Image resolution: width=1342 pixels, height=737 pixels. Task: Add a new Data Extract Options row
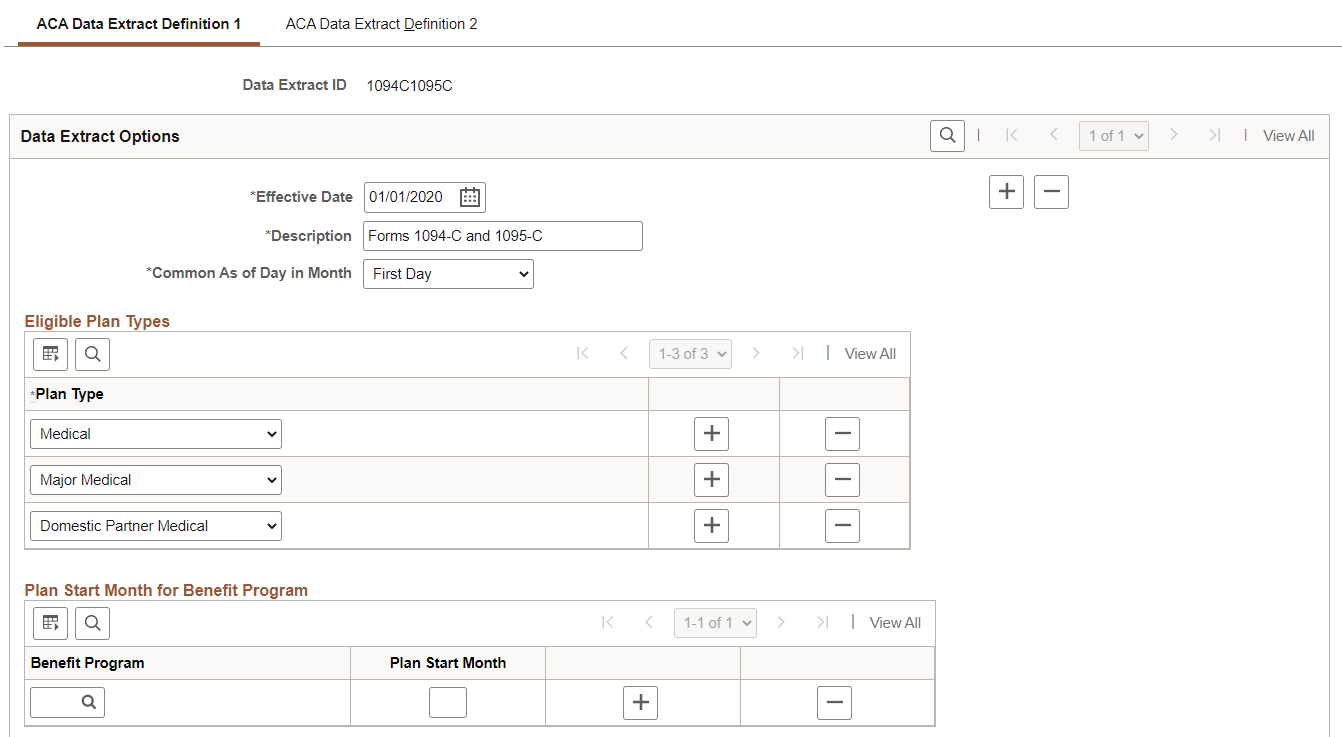coord(1006,191)
